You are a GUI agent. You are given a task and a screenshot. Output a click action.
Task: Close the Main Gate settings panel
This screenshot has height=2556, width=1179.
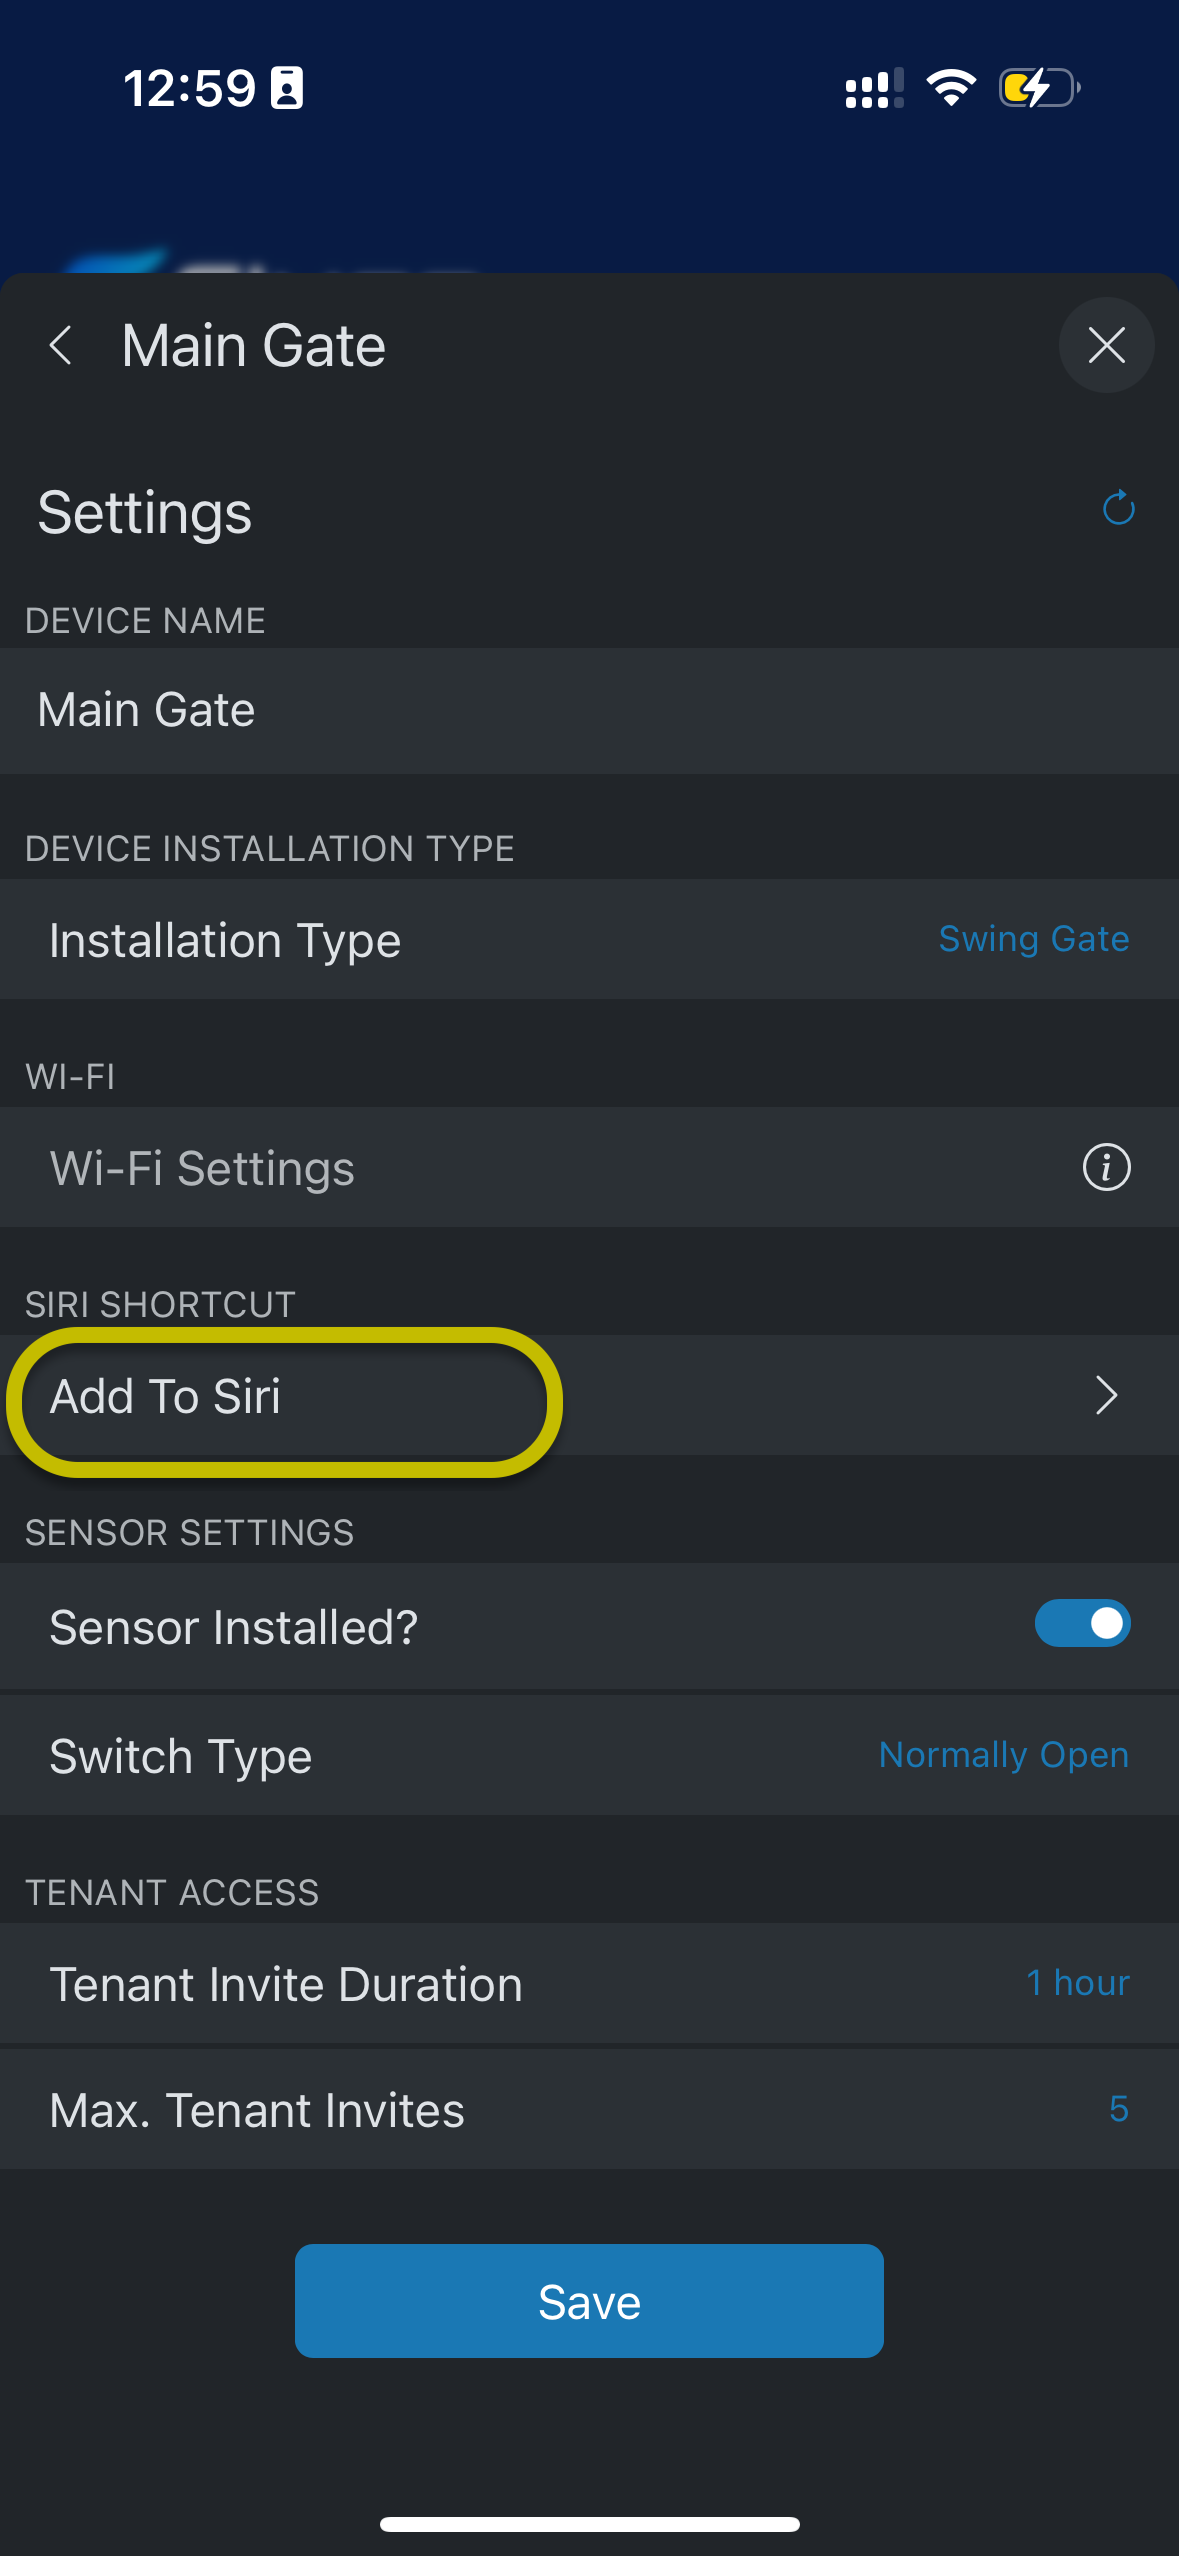(1106, 345)
